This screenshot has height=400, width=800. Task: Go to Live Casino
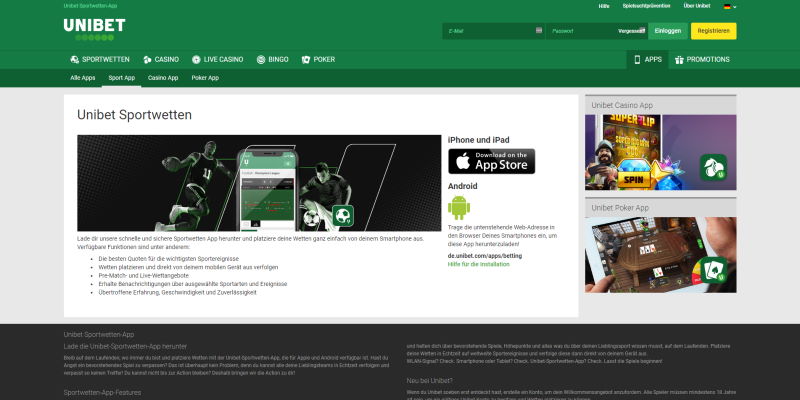[x=217, y=59]
